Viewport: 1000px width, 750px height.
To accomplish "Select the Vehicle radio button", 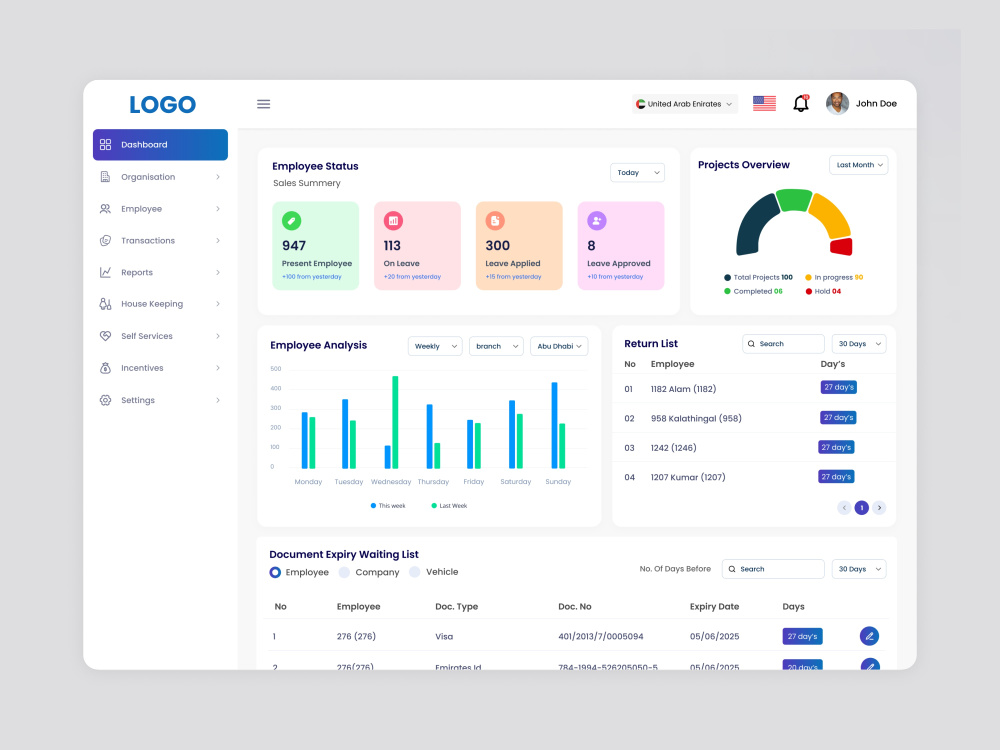I will tap(415, 572).
